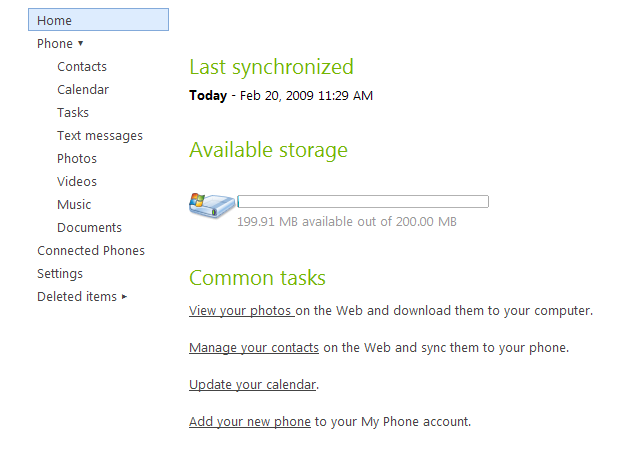Open Documents in the sidebar
The image size is (633, 455).
point(89,228)
